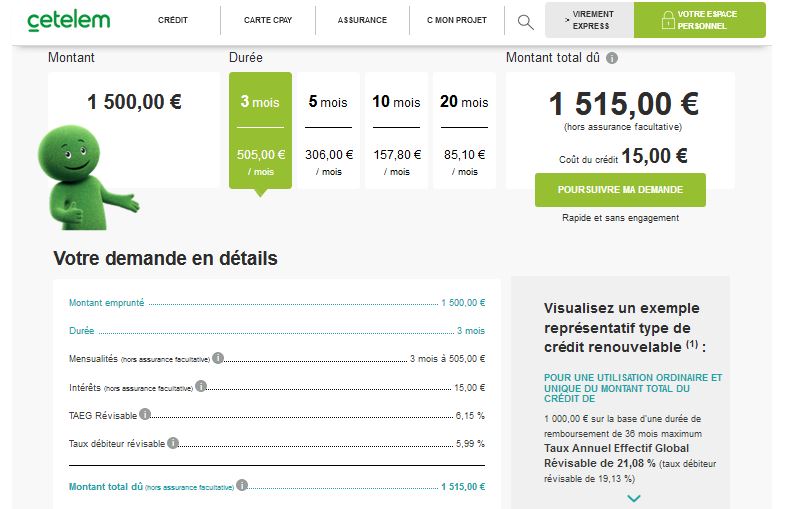Edit the 1 500,00 € amount field

[x=133, y=102]
